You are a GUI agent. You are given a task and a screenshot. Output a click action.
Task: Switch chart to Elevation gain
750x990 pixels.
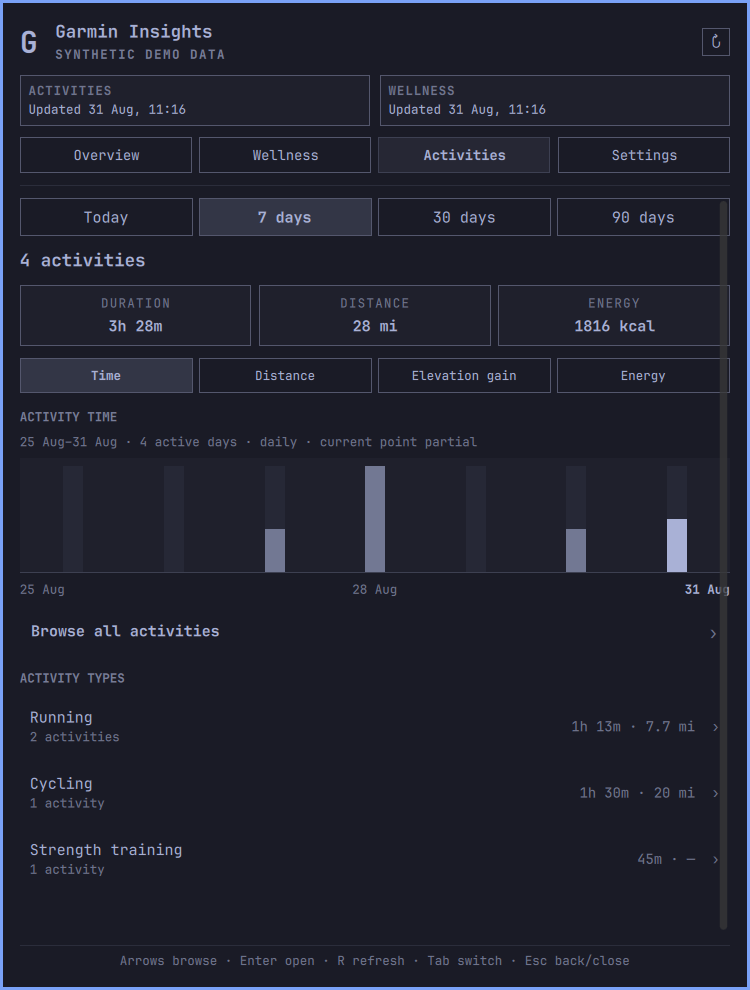point(464,376)
